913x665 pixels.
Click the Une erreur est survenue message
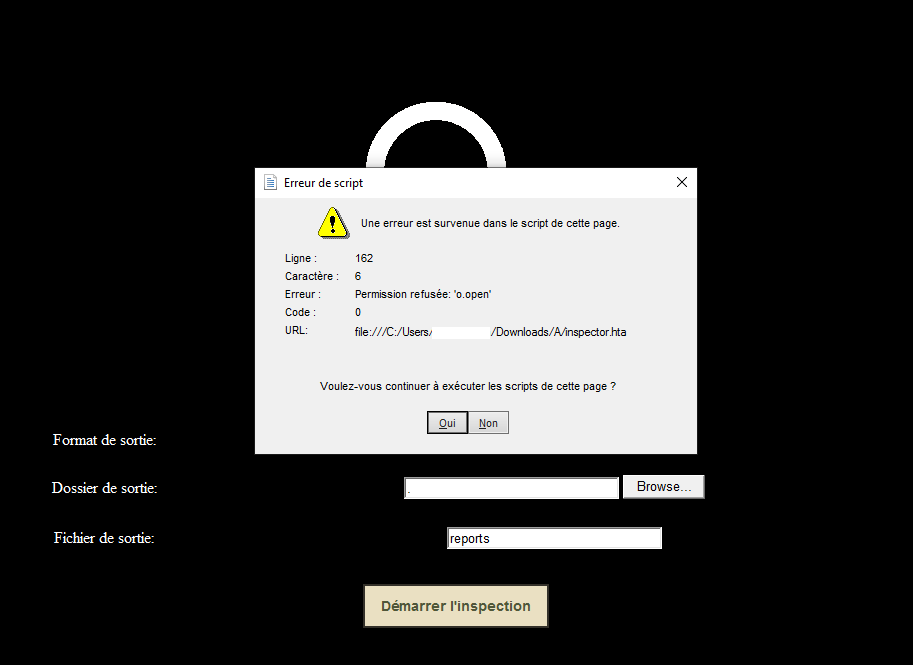pos(490,223)
